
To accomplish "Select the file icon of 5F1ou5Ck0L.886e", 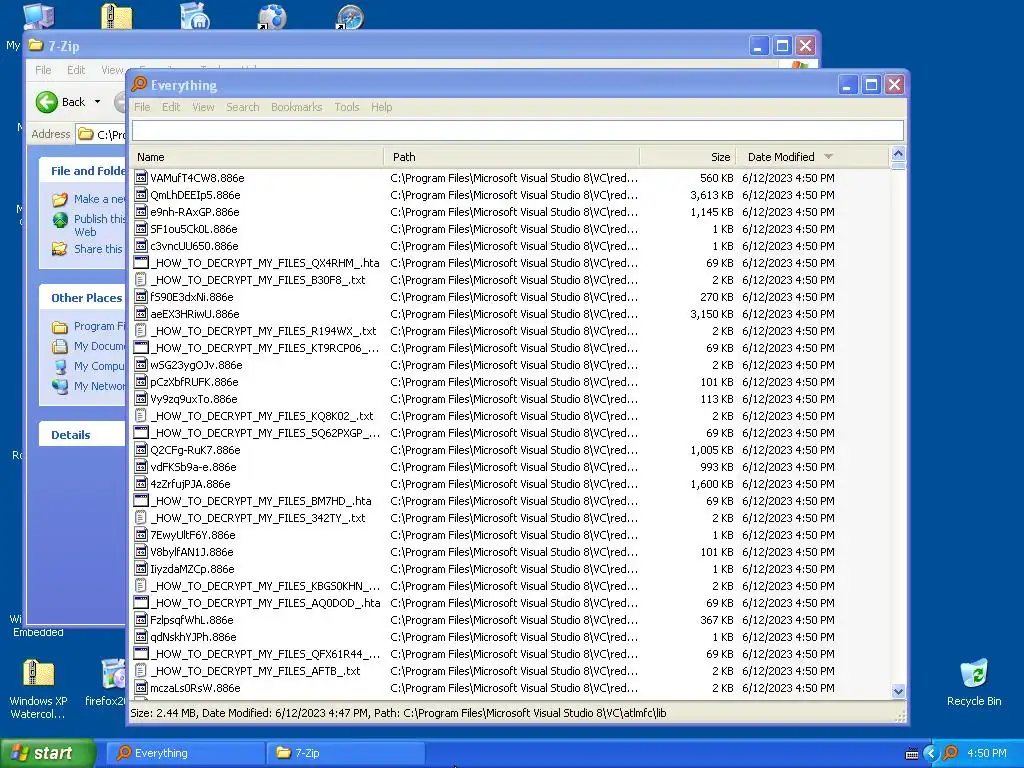I will [140, 229].
